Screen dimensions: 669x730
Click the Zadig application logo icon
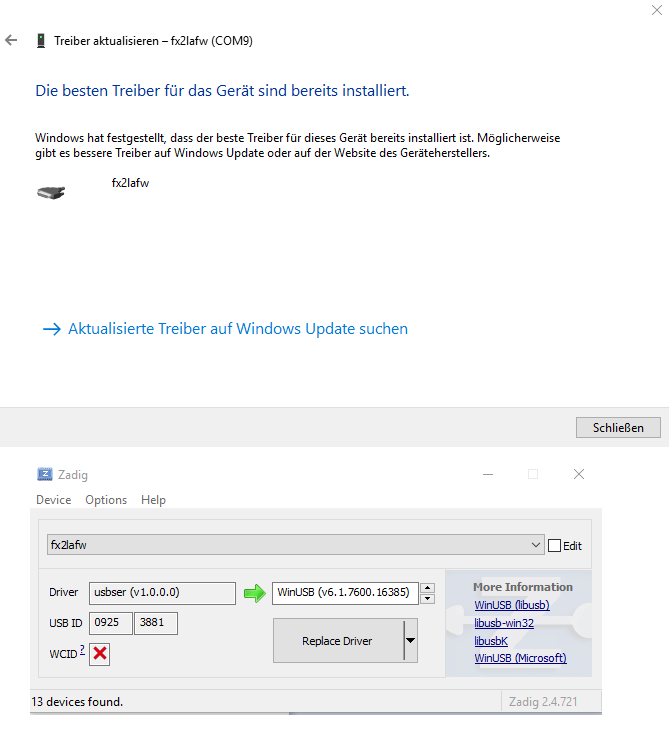pos(45,474)
